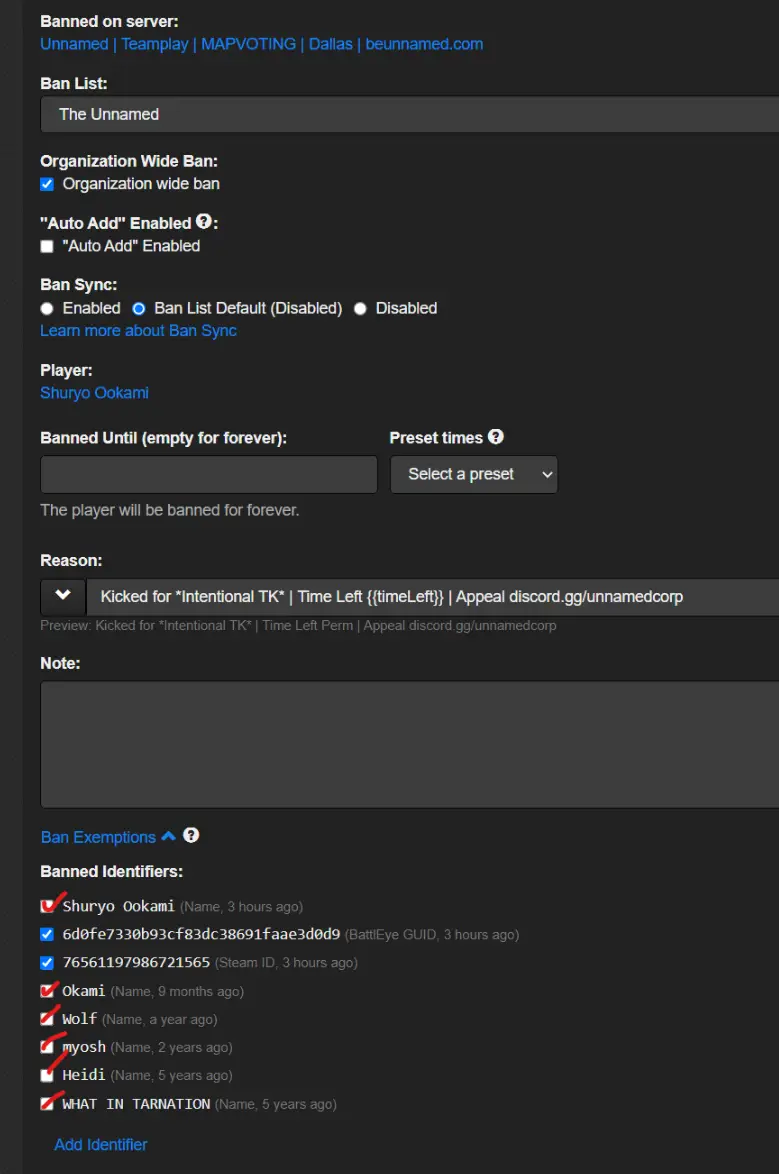This screenshot has height=1174, width=779.
Task: Click the Add Identifier link
Action: pyautogui.click(x=100, y=1145)
